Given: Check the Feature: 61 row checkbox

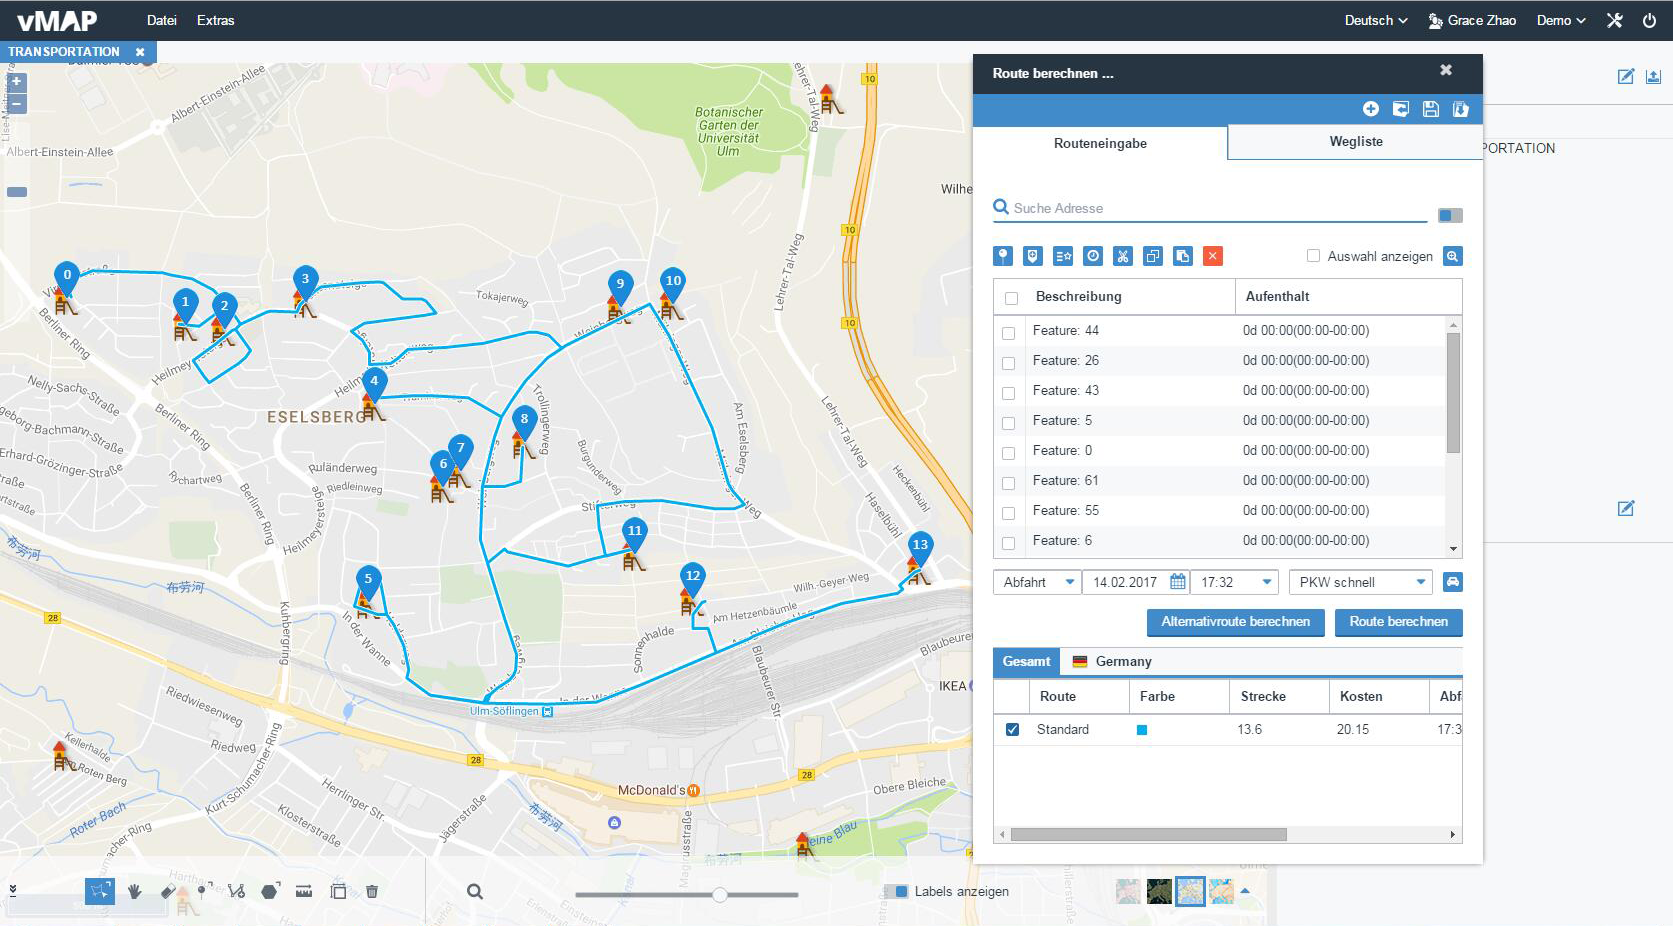Looking at the screenshot, I should coord(1008,483).
